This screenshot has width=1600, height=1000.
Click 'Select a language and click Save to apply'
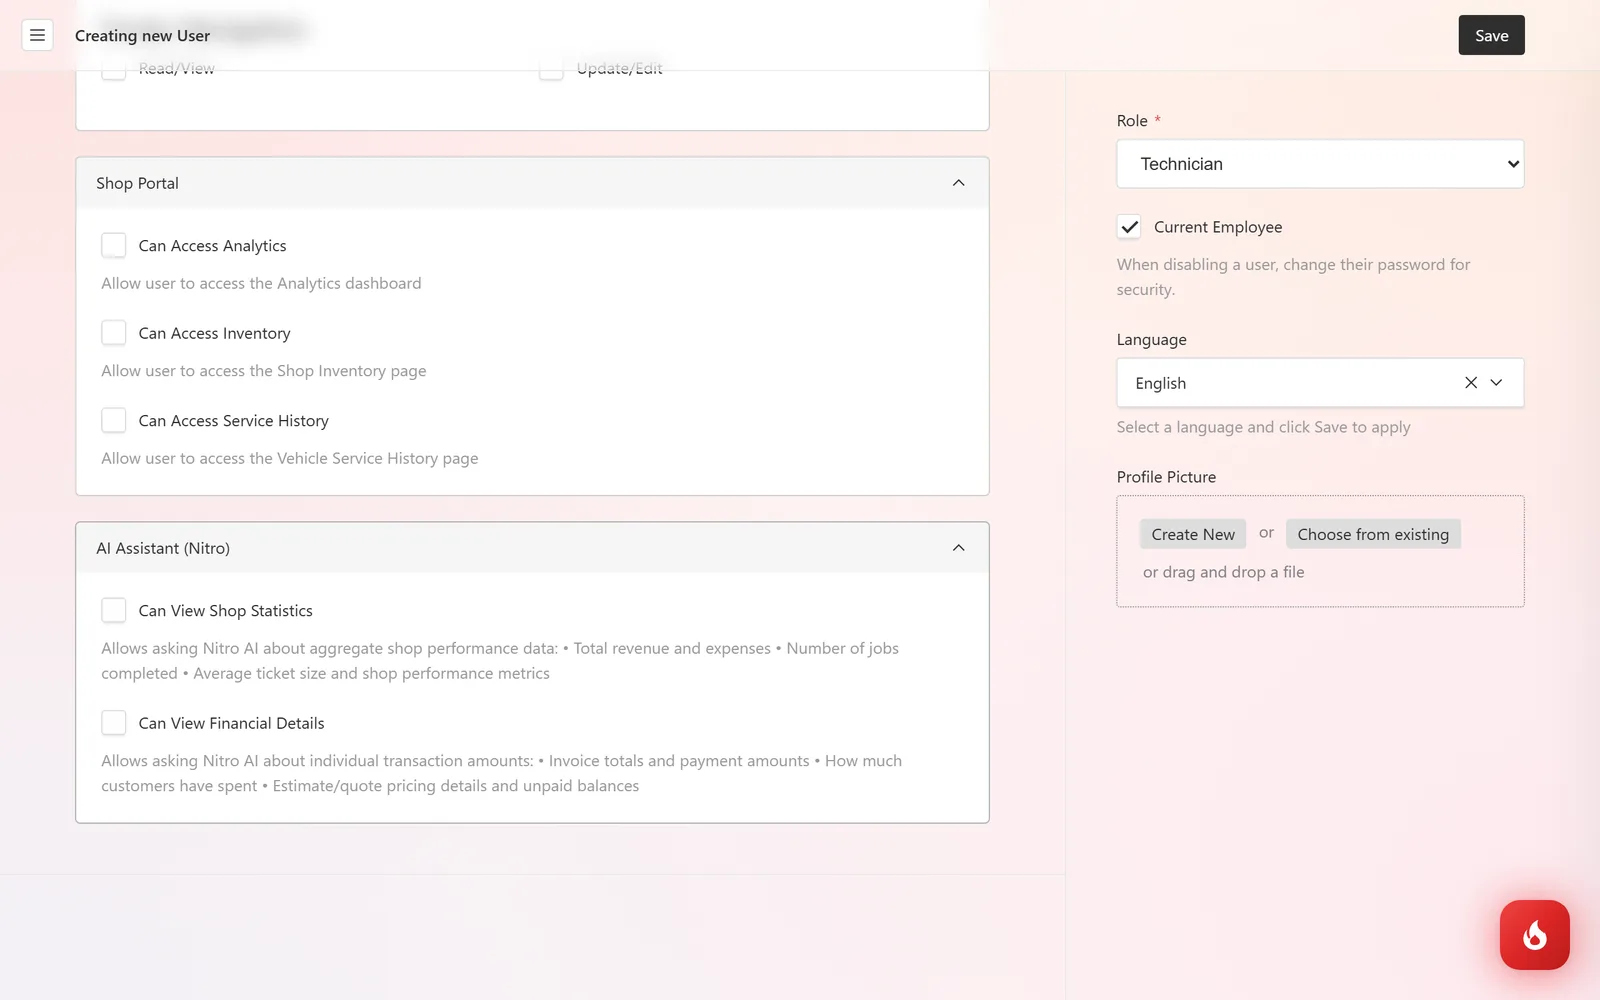coord(1263,427)
